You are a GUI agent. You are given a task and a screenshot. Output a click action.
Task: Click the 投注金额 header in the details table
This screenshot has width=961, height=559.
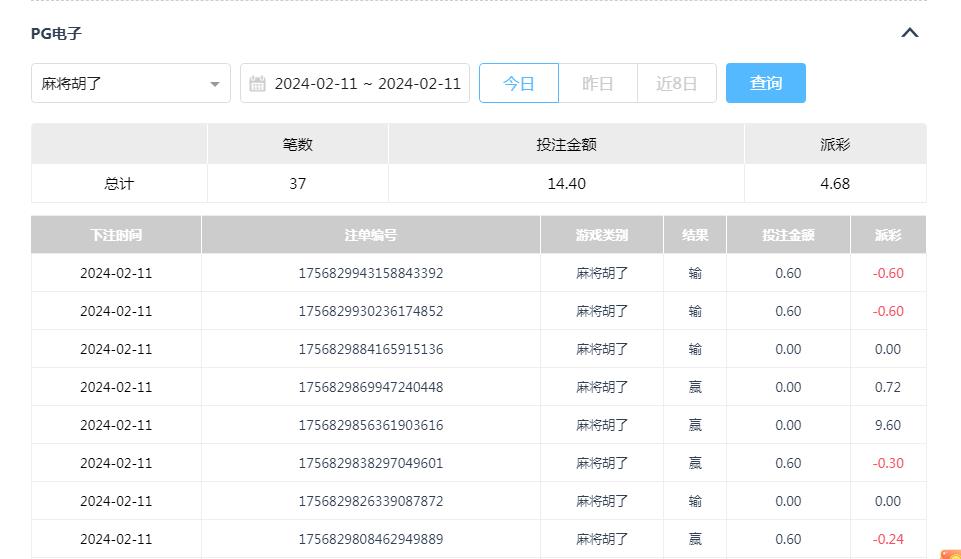tap(788, 235)
